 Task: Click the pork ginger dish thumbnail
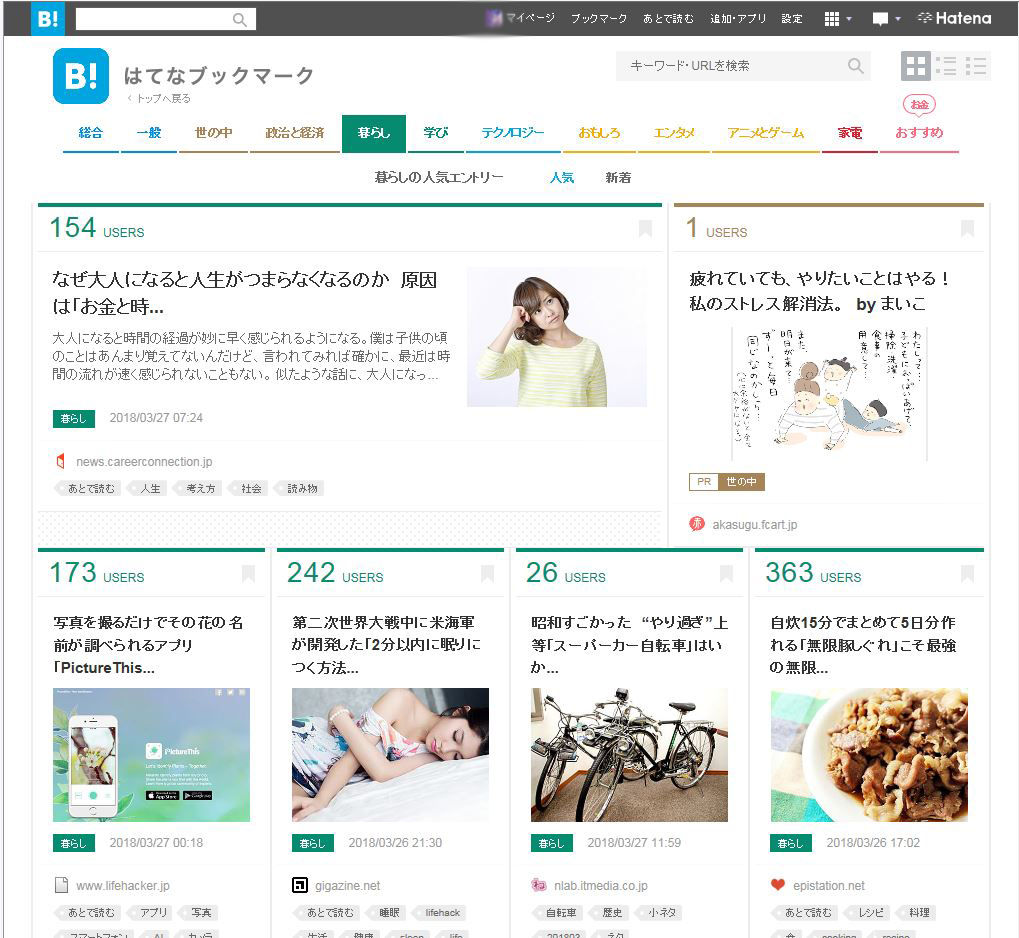[869, 755]
